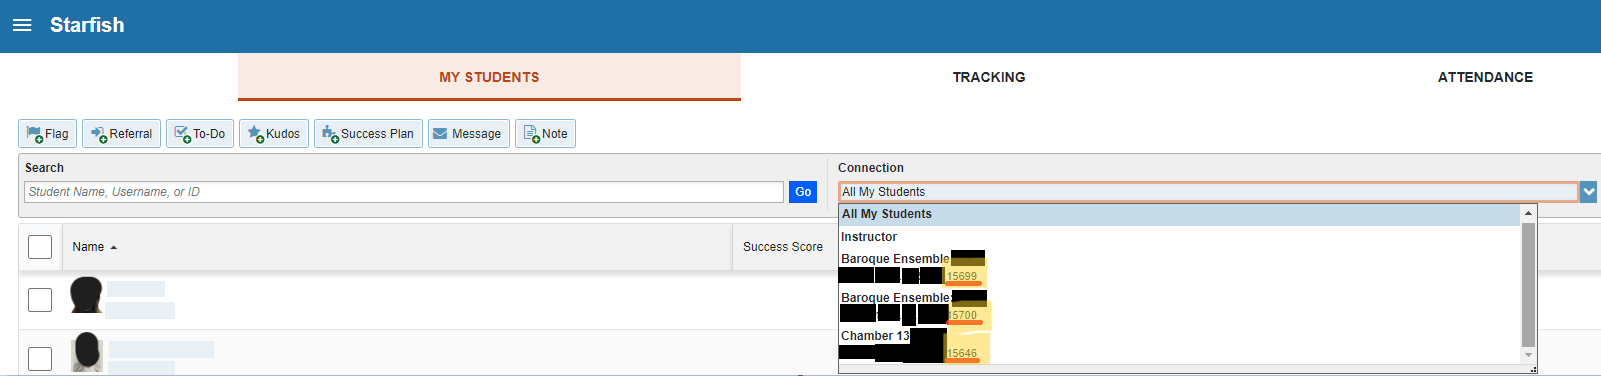The width and height of the screenshot is (1601, 376).
Task: Select All My Students option
Action: 1180,214
